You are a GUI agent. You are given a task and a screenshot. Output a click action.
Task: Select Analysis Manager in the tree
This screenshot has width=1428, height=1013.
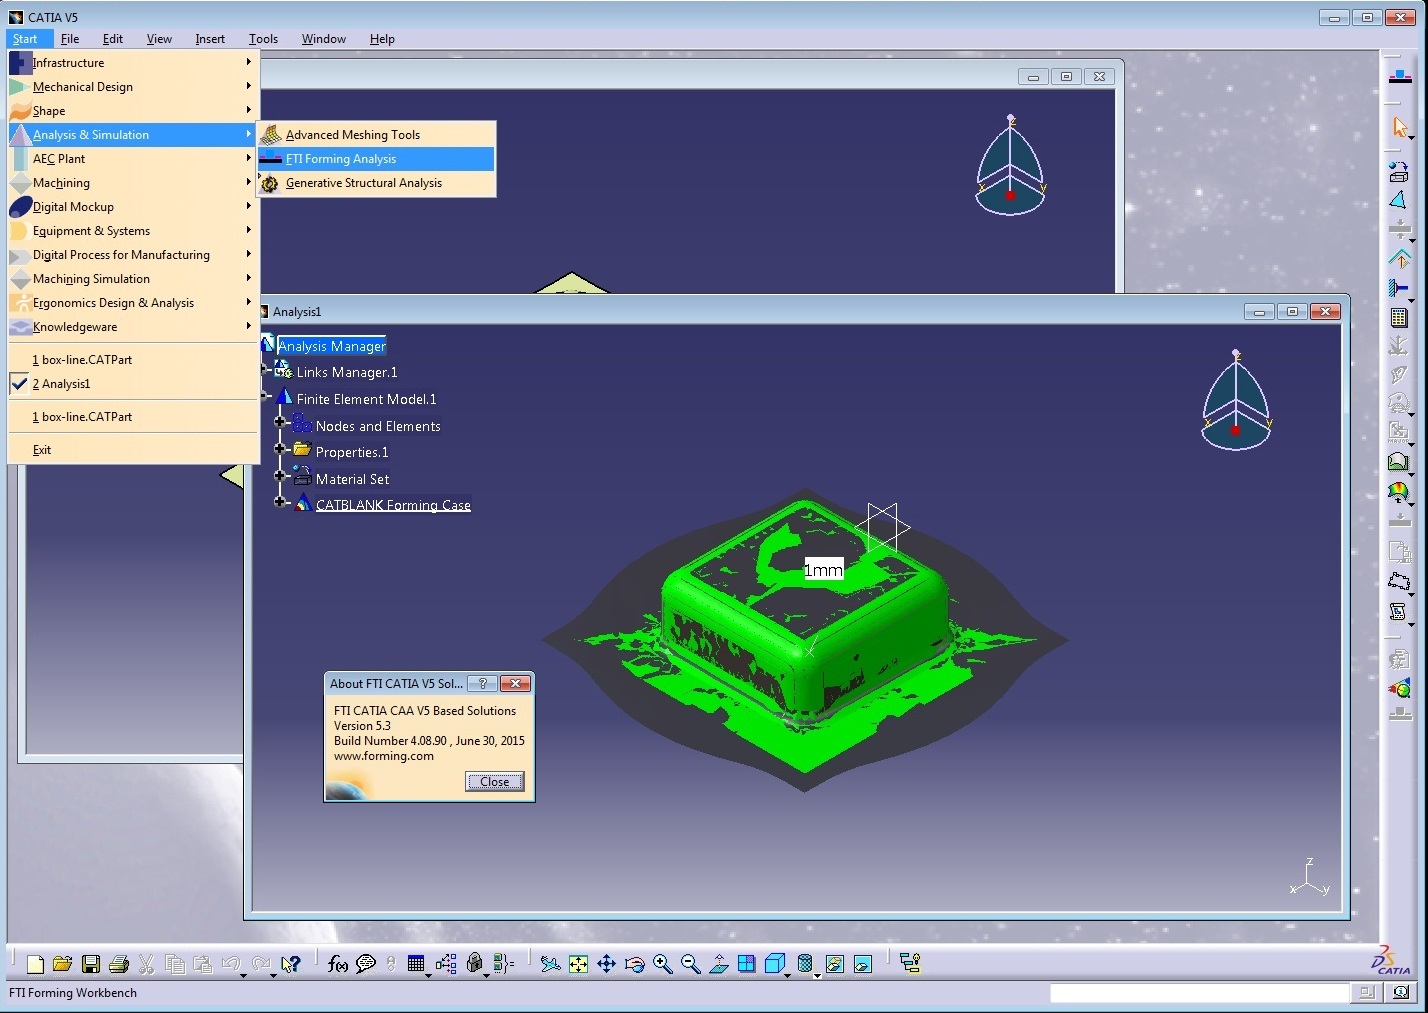pyautogui.click(x=332, y=346)
